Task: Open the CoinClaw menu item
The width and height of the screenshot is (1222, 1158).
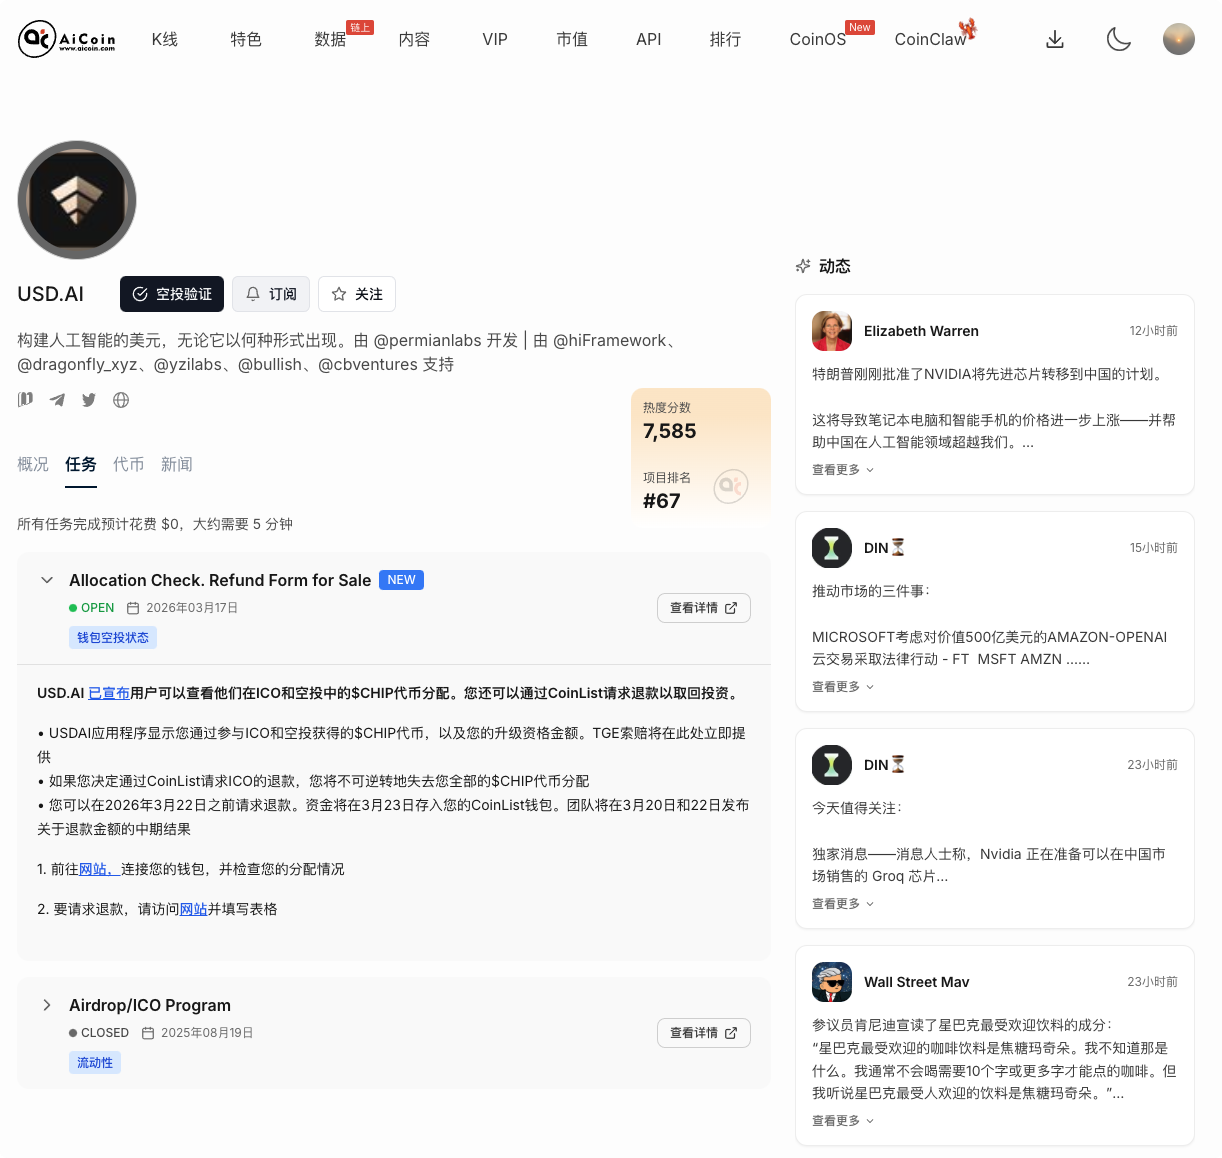Action: tap(930, 39)
